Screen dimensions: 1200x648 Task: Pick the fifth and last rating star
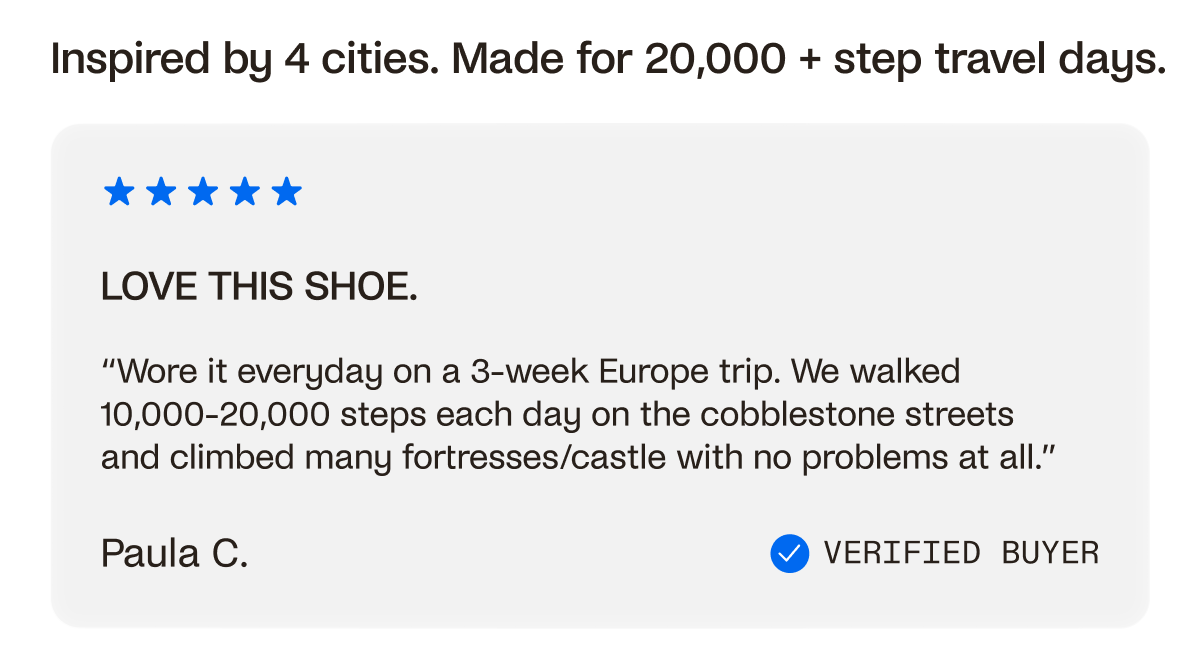click(x=287, y=191)
